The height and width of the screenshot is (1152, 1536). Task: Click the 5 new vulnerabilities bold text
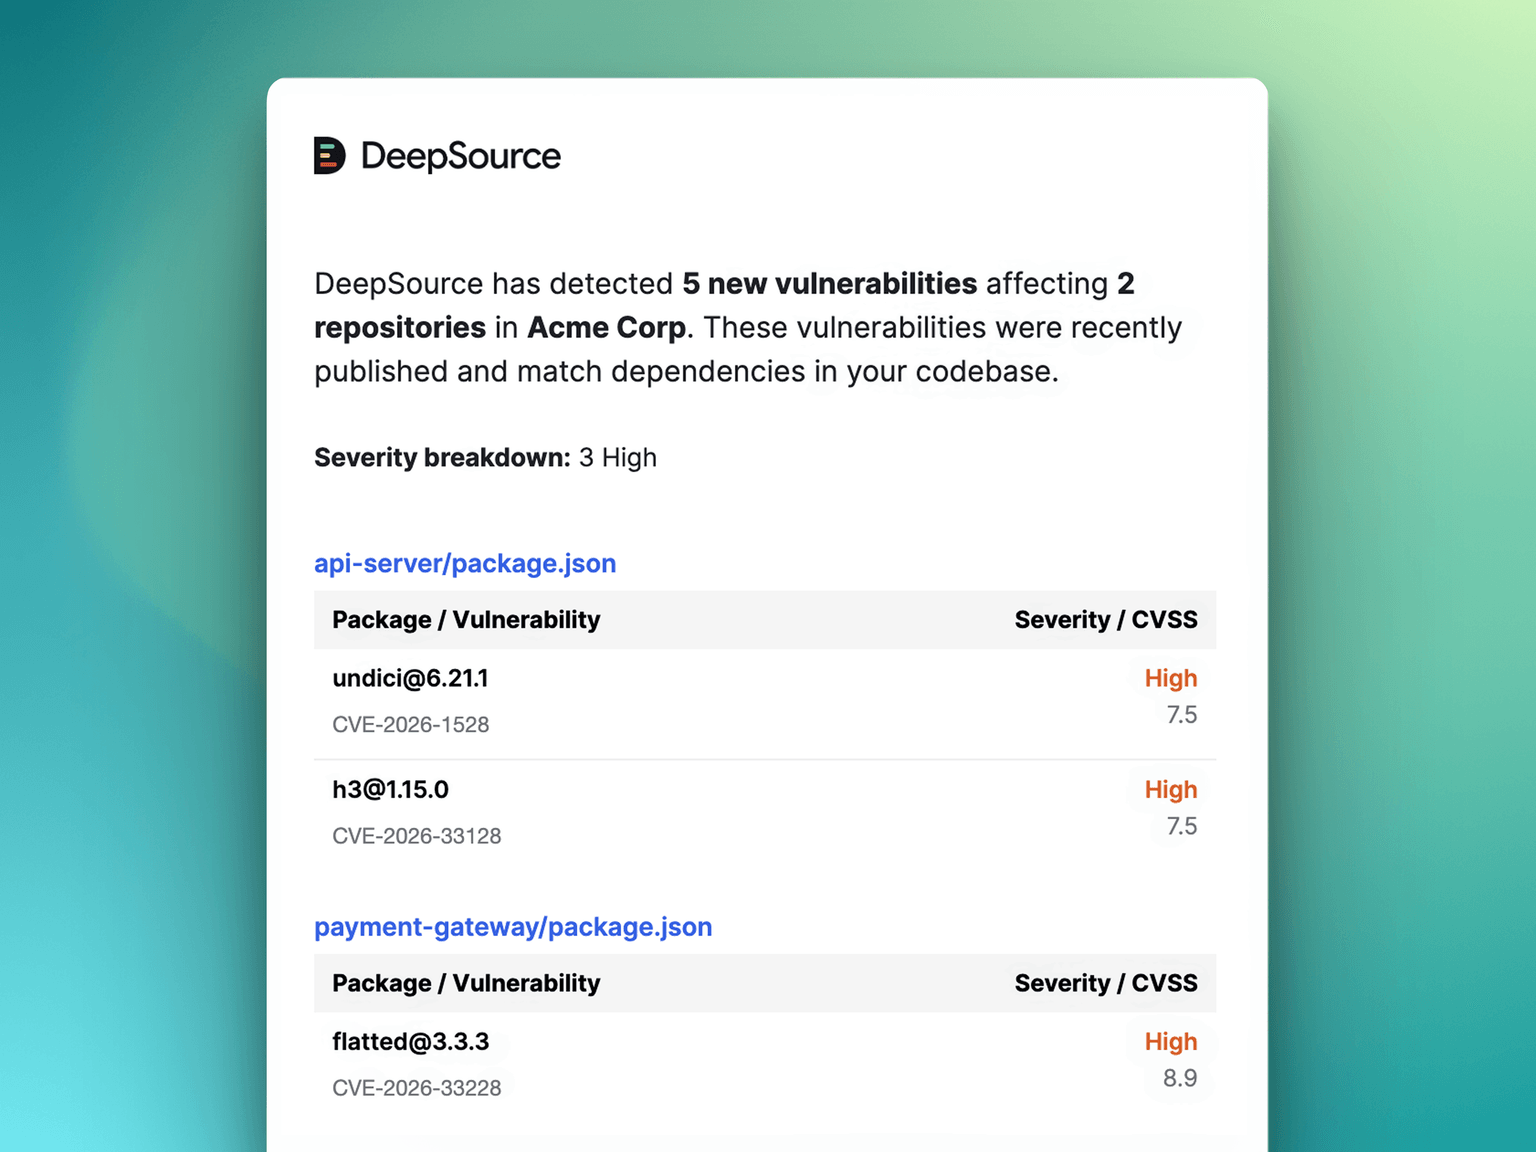(828, 283)
